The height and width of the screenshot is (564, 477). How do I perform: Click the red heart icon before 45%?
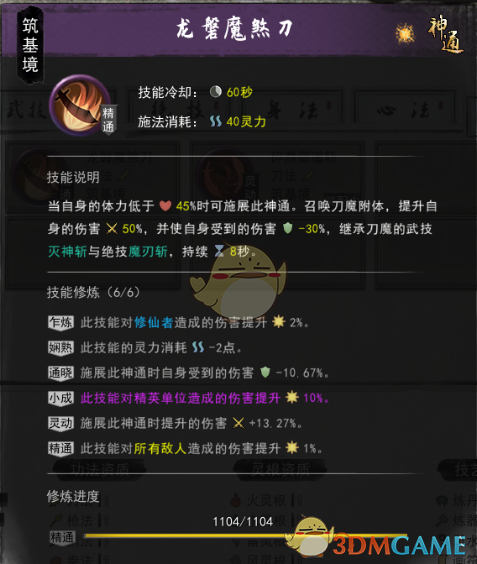165,206
